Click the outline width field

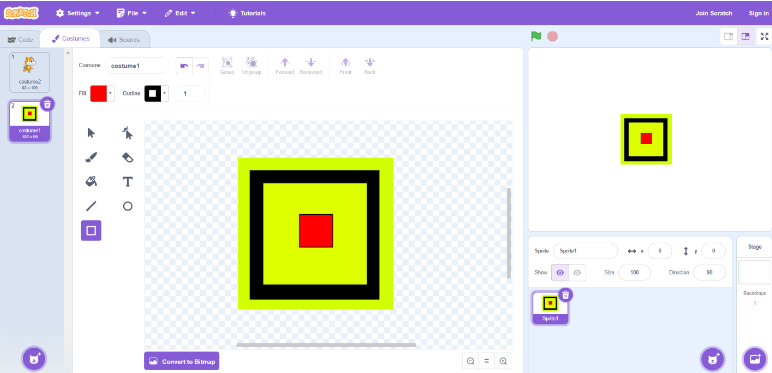[189, 93]
